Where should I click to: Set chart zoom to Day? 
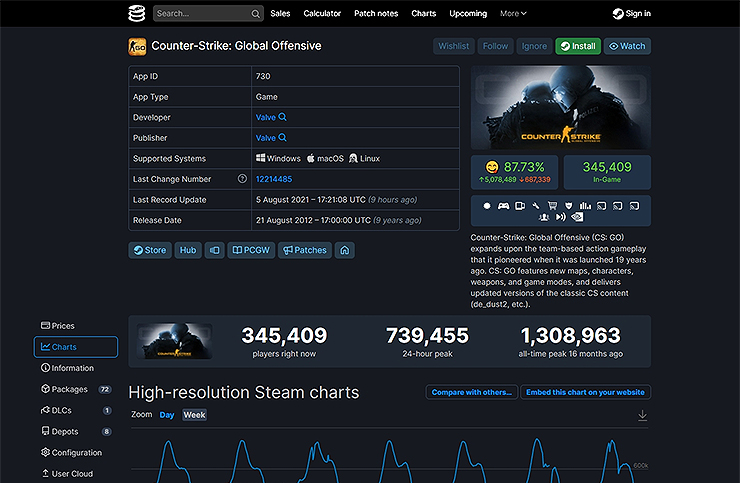tap(167, 415)
